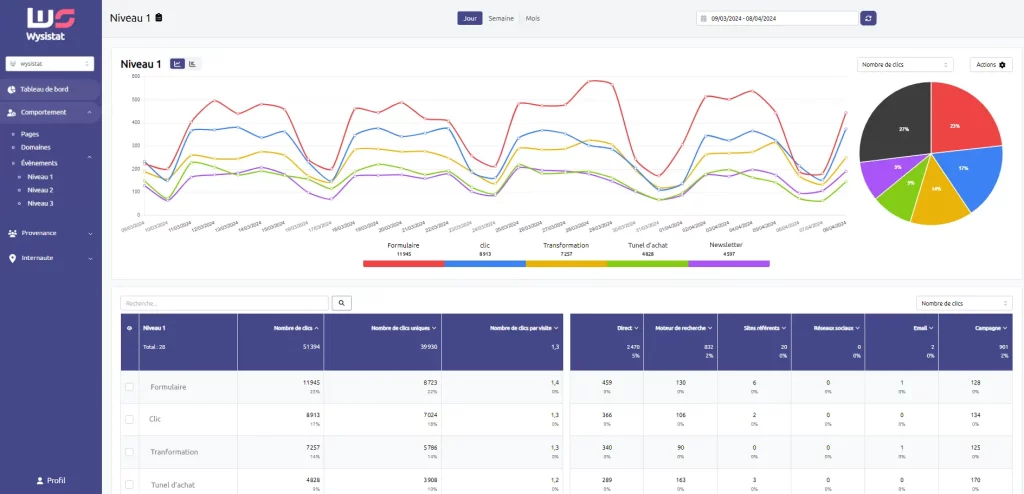Switch to the Semaine period tab

[500, 18]
